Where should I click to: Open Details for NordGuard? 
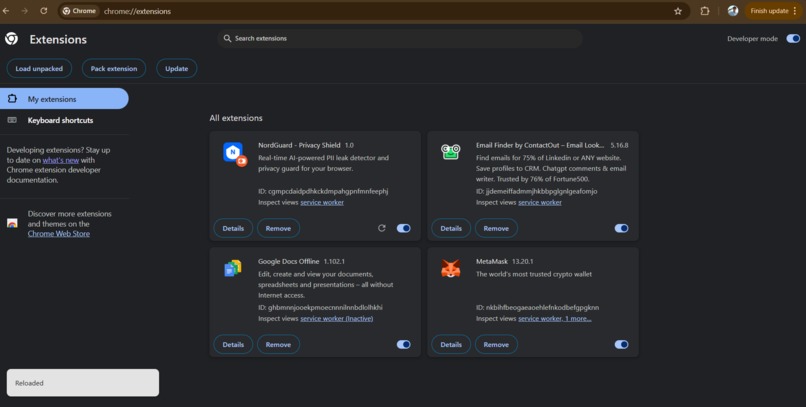tap(233, 228)
